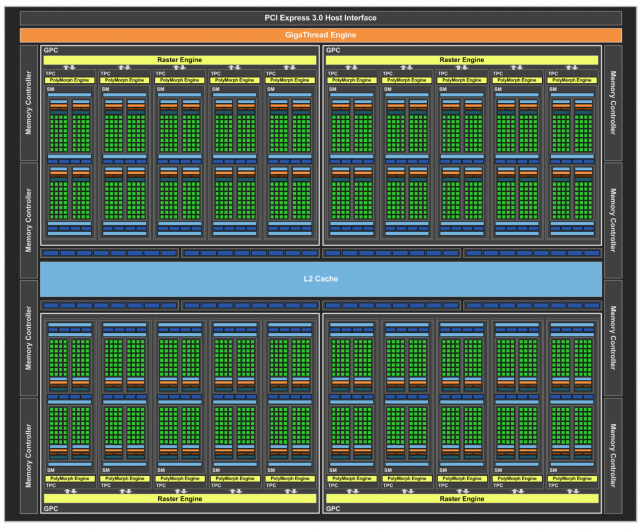Click the PCI Express 3.0 Host Interface bar

[x=320, y=19]
